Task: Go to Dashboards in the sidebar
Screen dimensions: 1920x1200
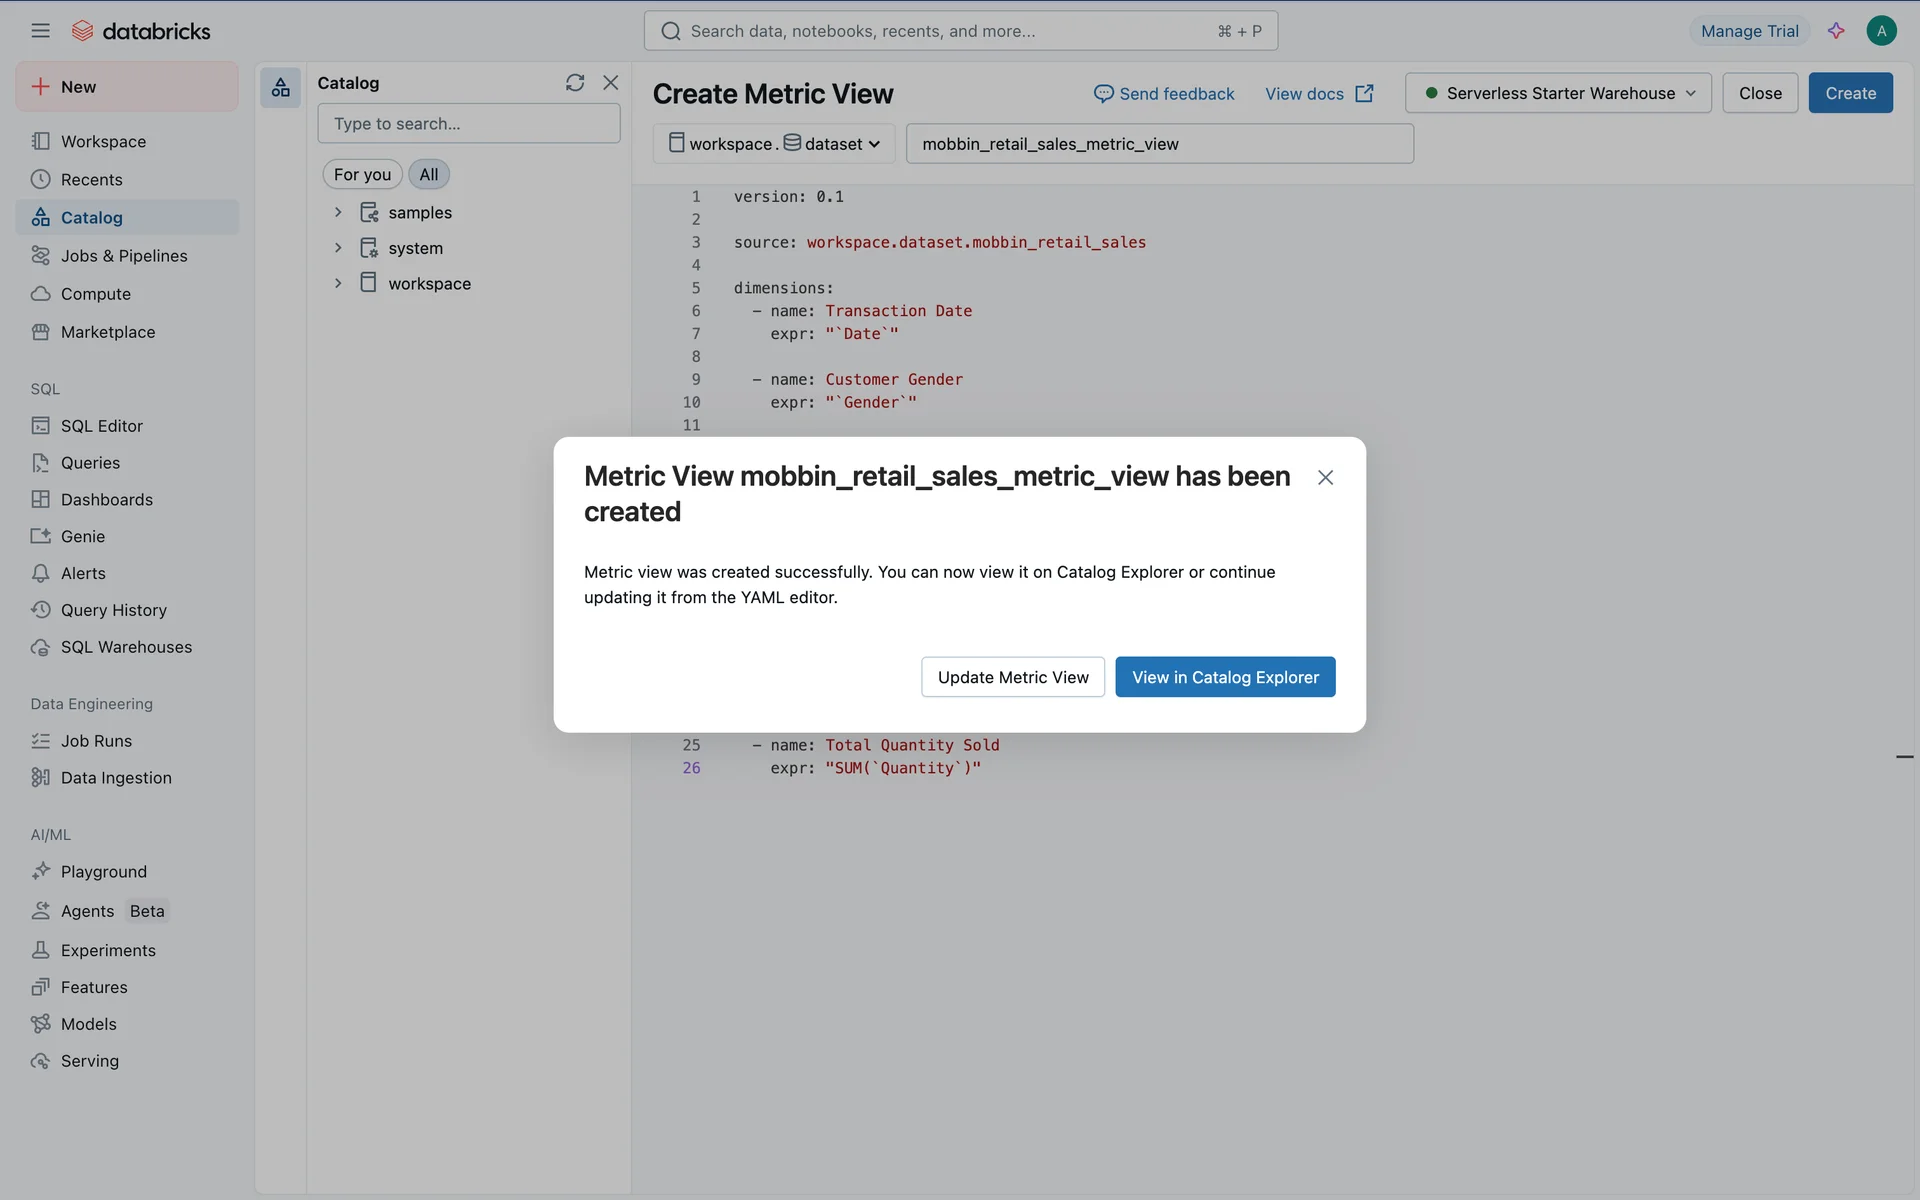Action: point(106,499)
